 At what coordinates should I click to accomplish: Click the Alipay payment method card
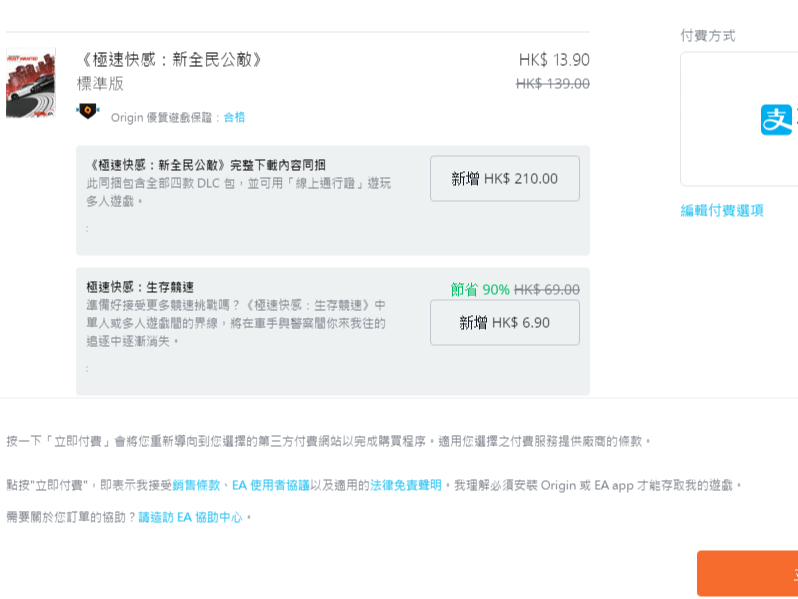click(x=739, y=119)
